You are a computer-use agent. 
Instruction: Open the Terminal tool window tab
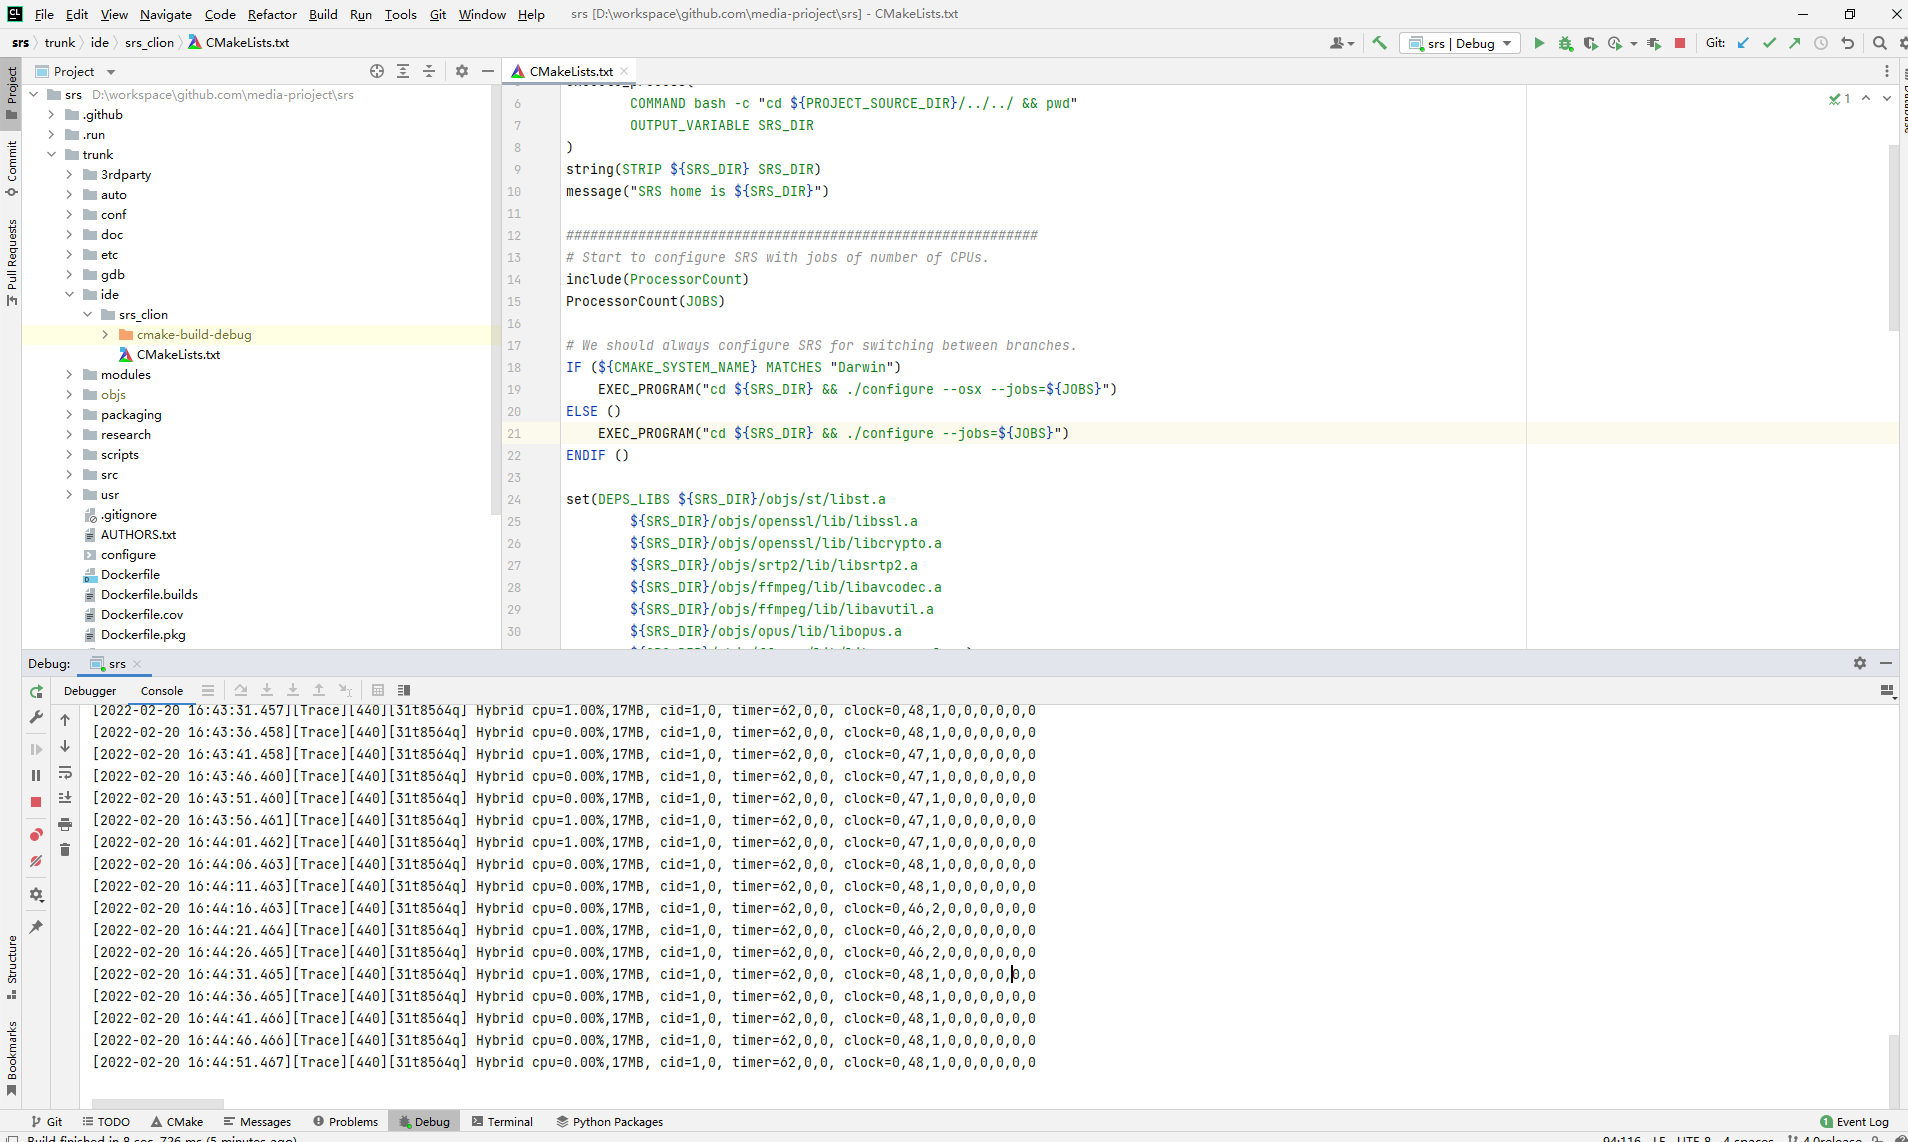[502, 1122]
